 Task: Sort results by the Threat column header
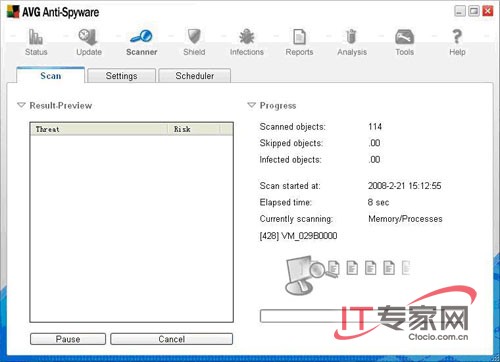99,129
